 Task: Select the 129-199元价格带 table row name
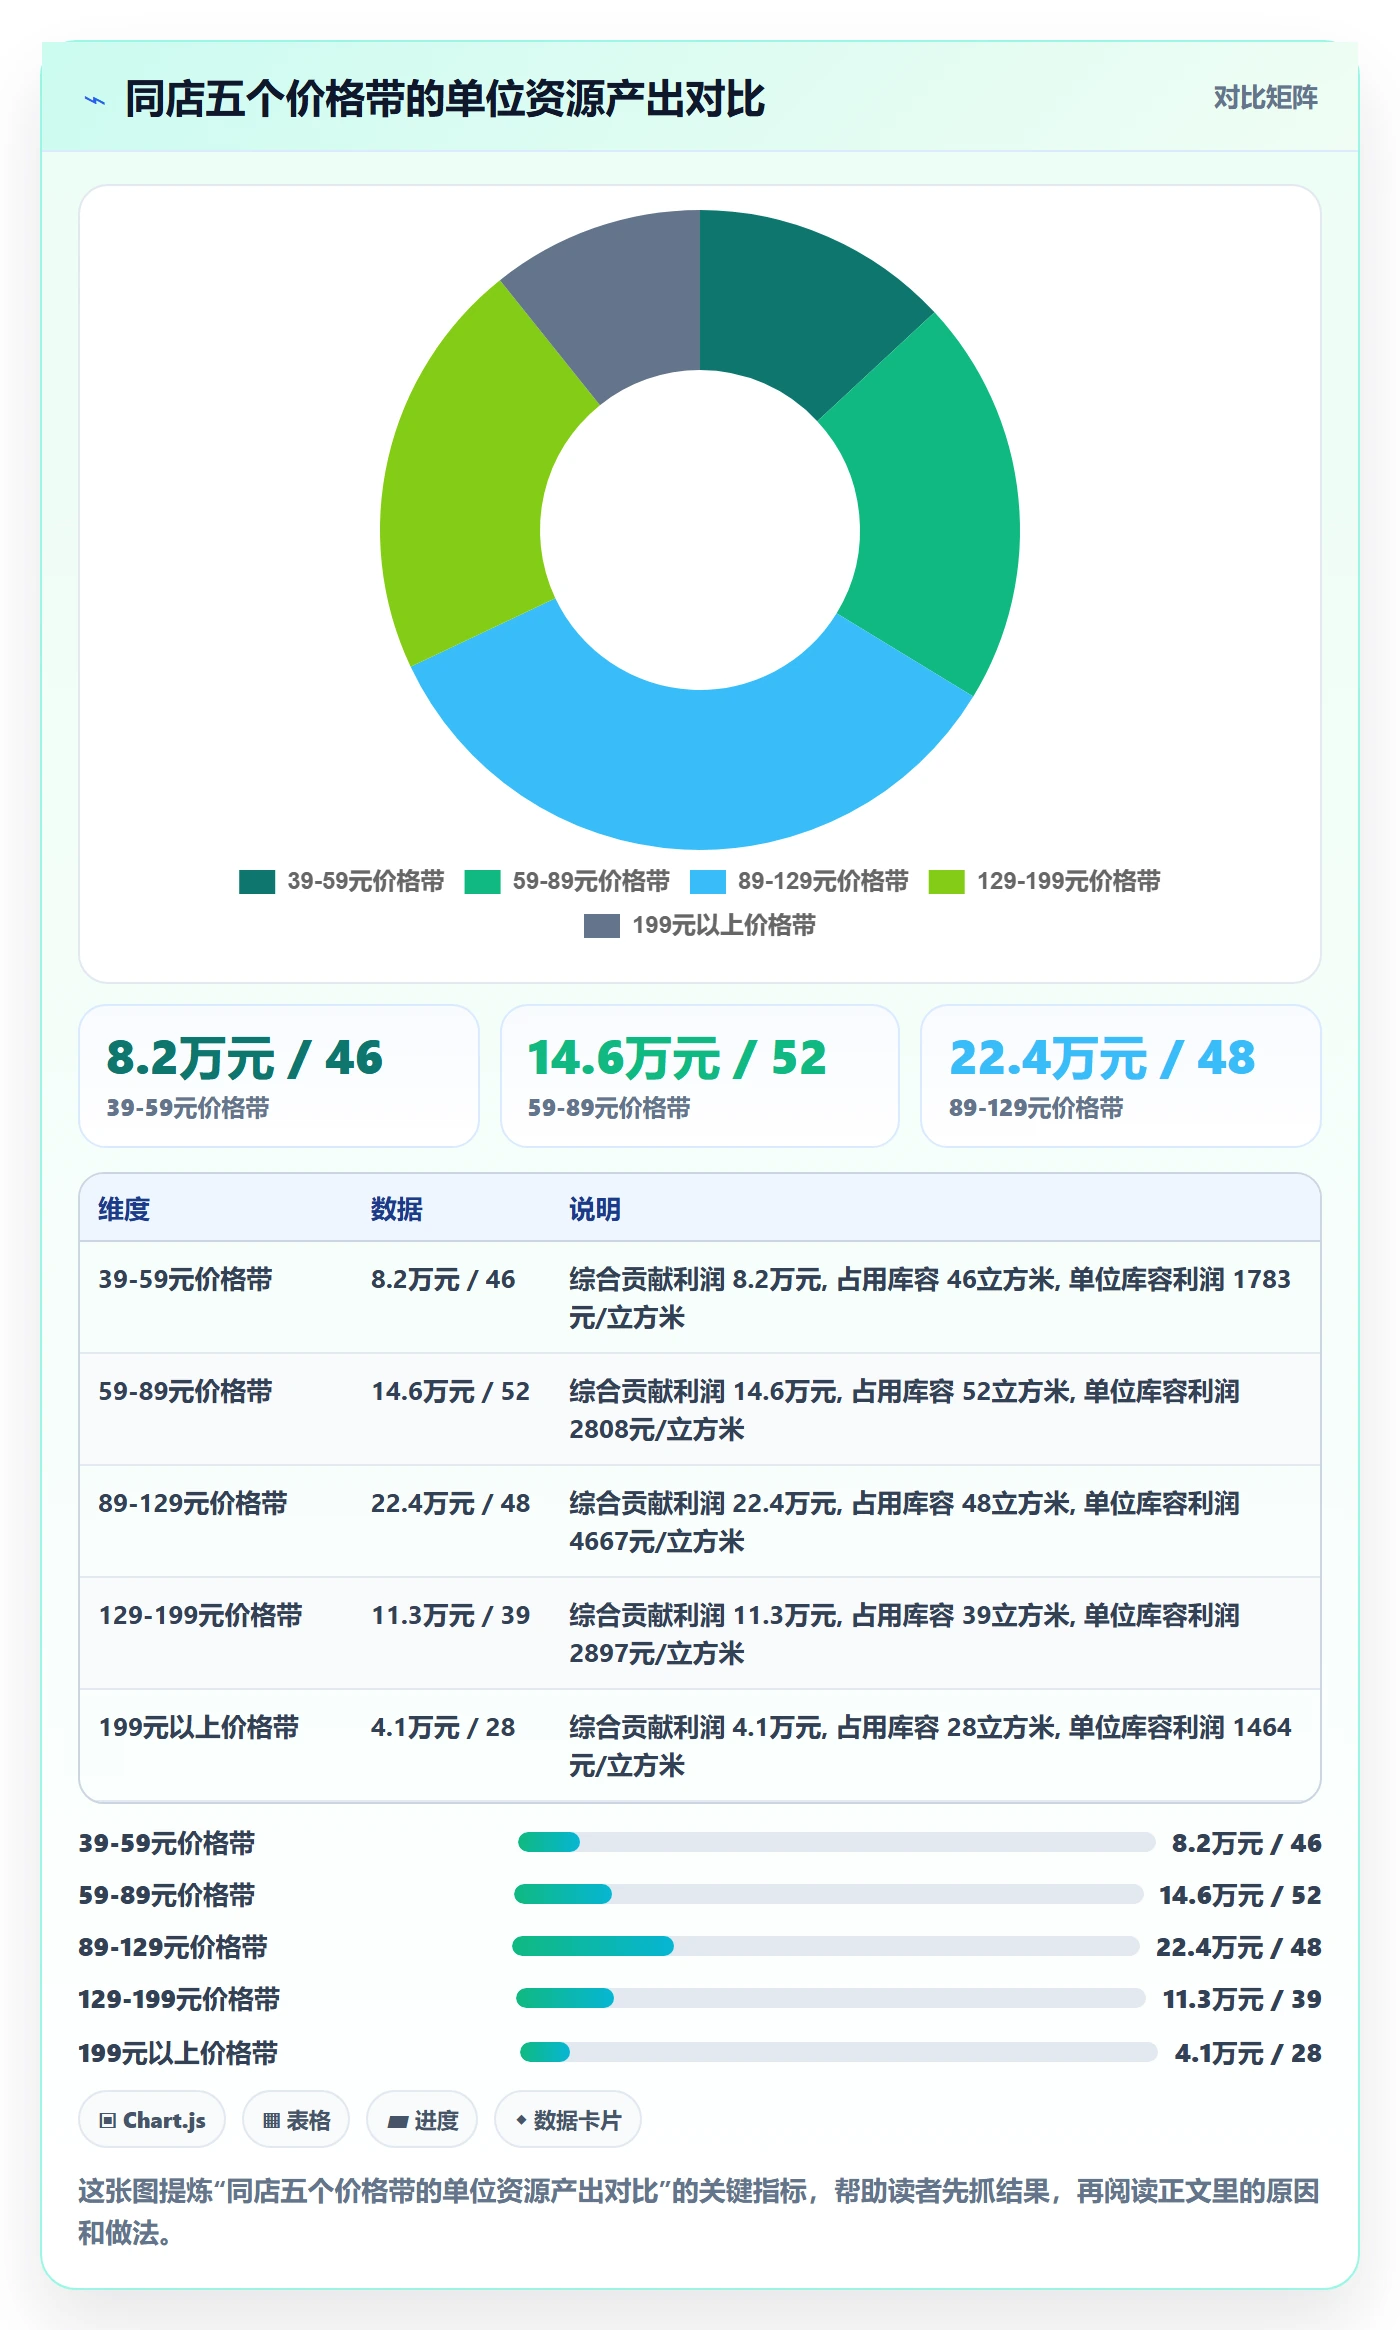(200, 1615)
